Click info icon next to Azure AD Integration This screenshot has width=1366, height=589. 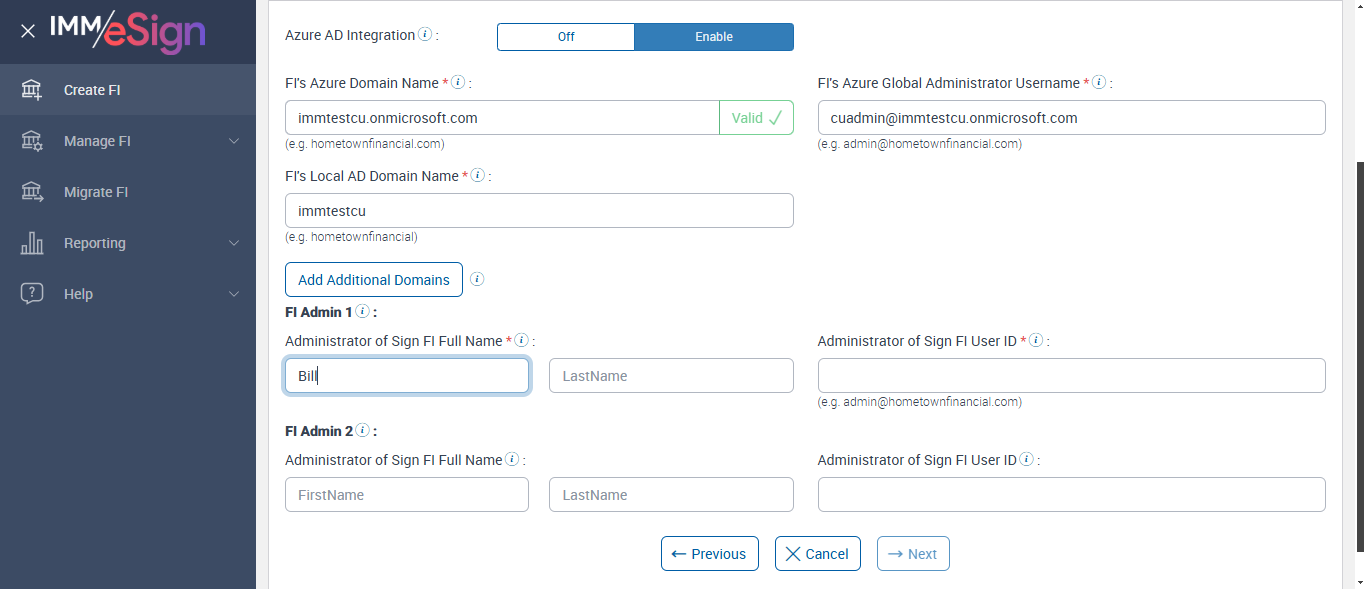(425, 35)
